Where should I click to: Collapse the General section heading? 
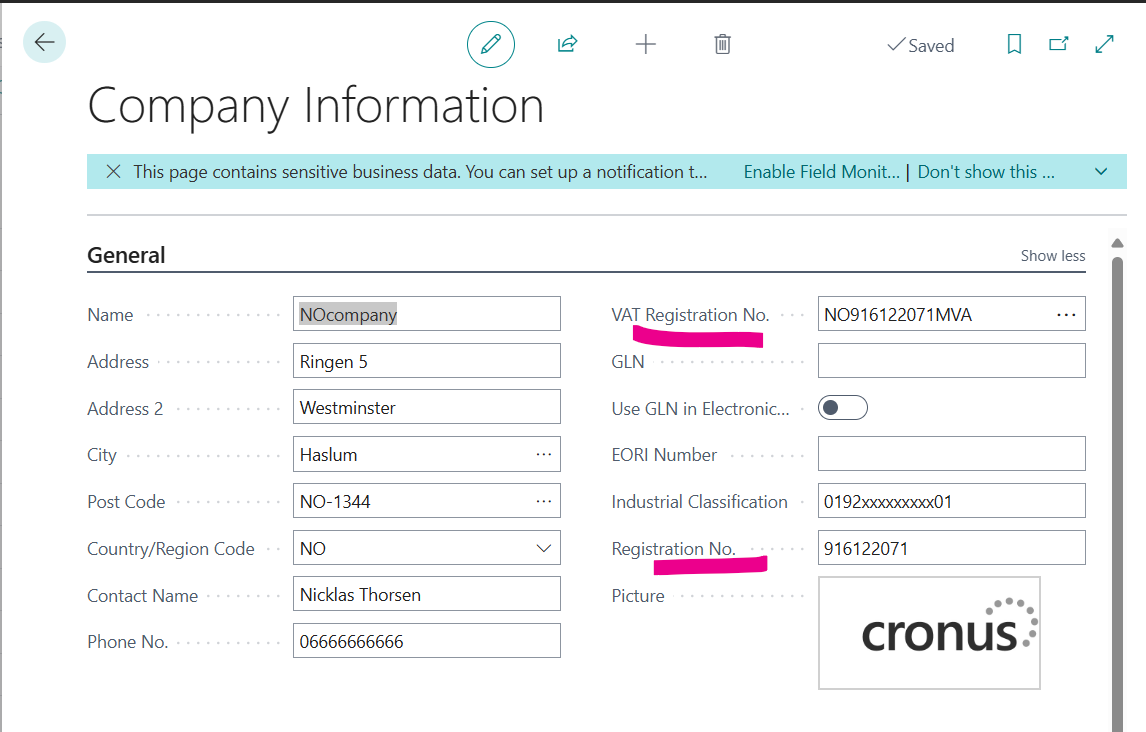126,255
